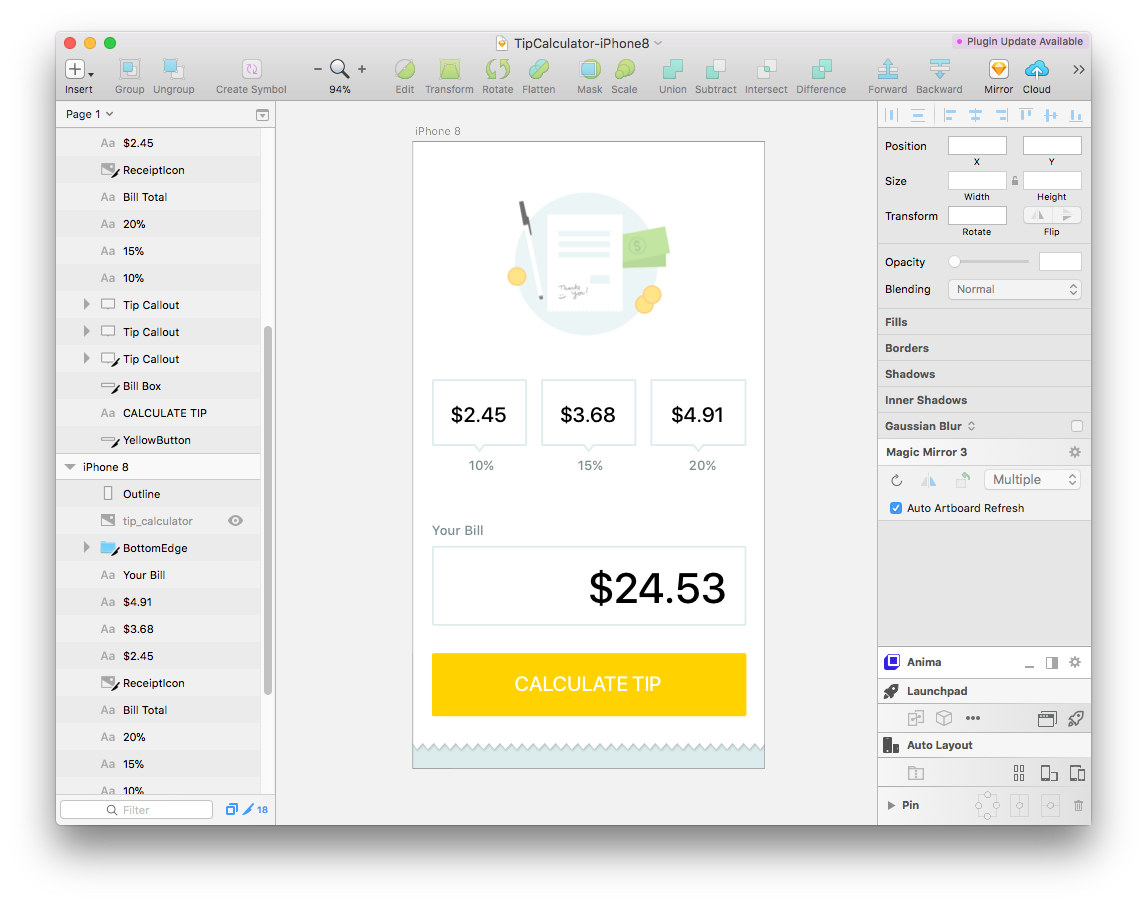Move layer Forward via toolbar
The height and width of the screenshot is (905, 1147).
click(x=887, y=70)
